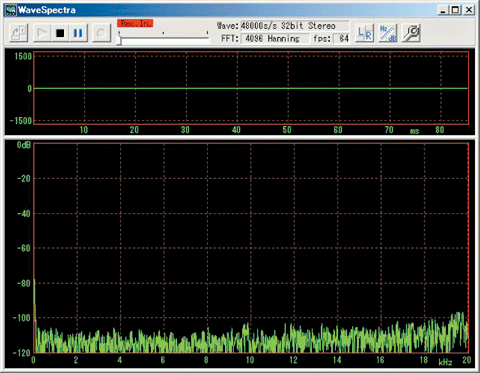Click the 10 kHz label on frequency axis
The height and width of the screenshot is (373, 480).
(x=250, y=360)
